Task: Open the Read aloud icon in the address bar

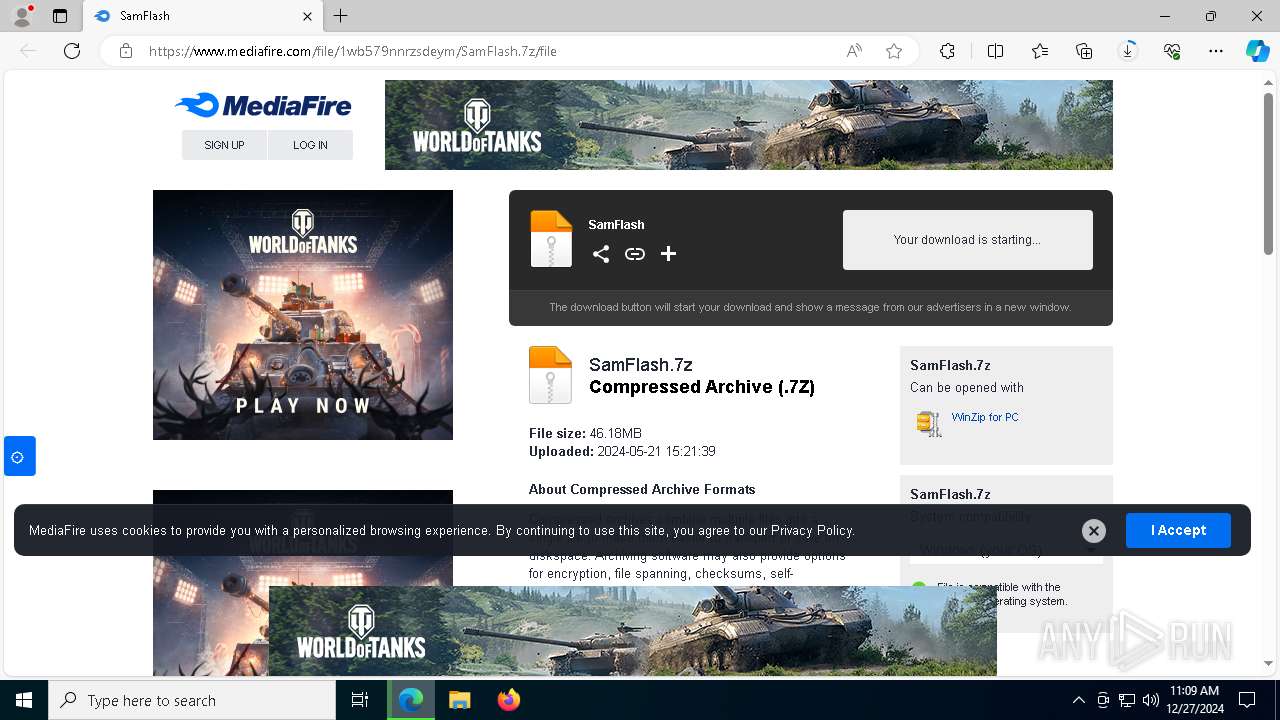Action: (854, 51)
